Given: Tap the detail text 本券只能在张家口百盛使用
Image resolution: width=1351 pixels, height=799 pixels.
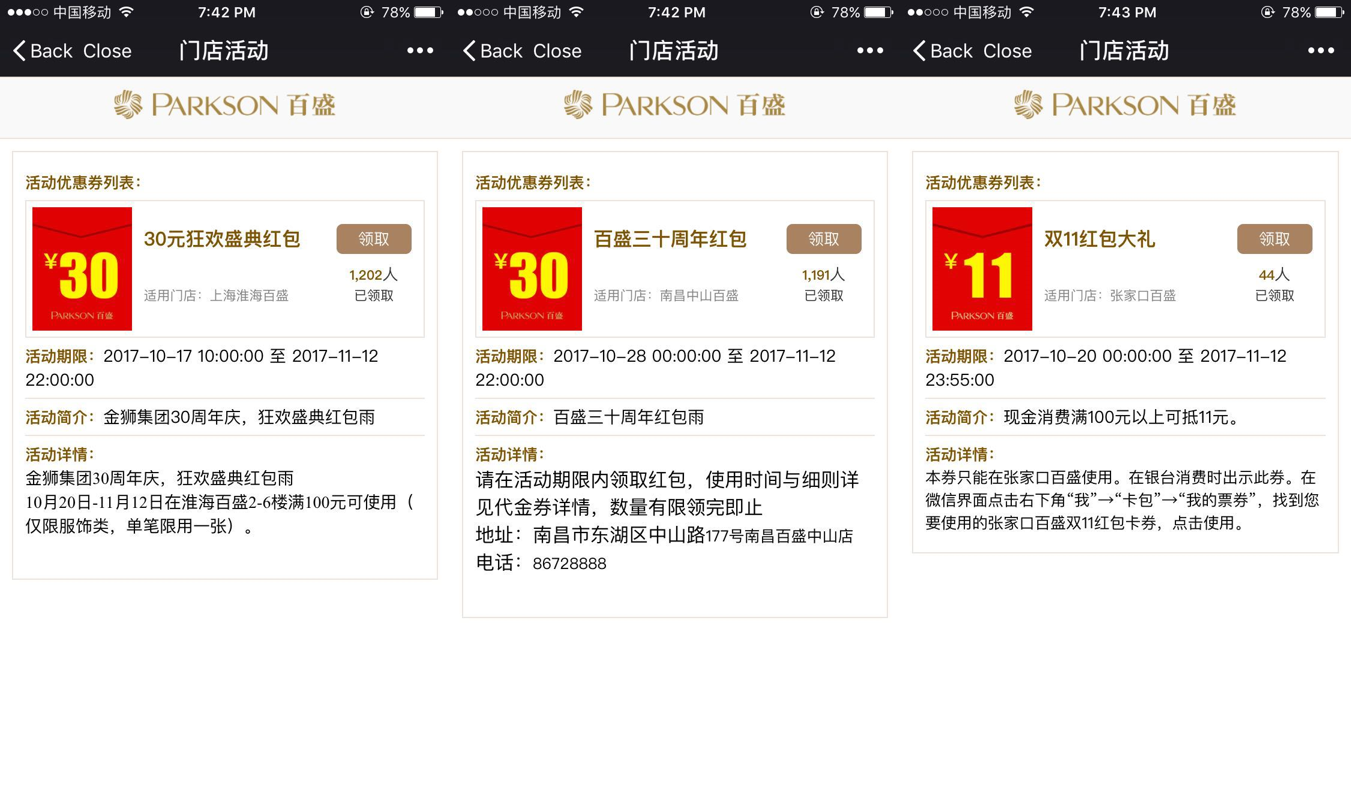Looking at the screenshot, I should click(1024, 478).
